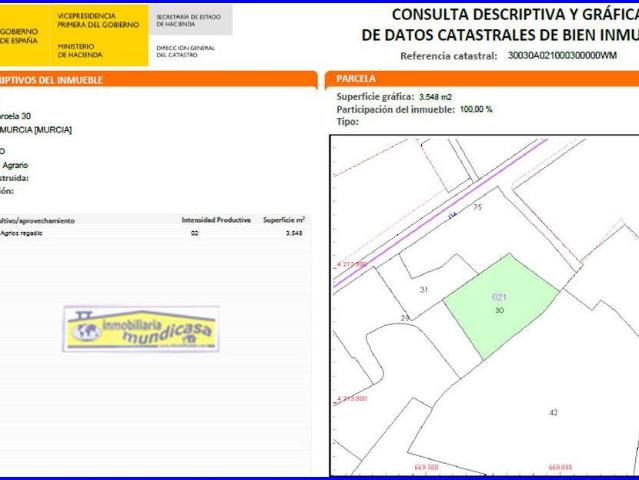The width and height of the screenshot is (639, 480).
Task: Click the Gobierno de España emblem text
Action: (x=19, y=36)
